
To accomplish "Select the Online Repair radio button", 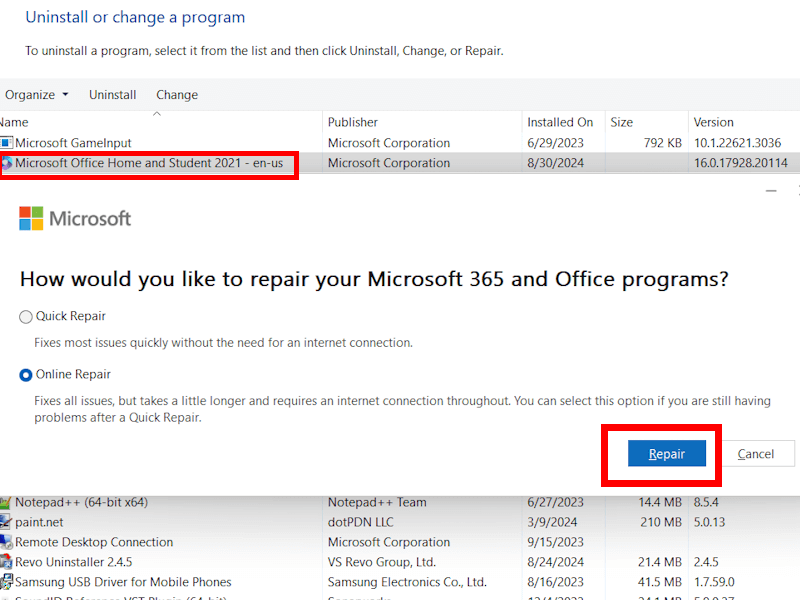I will (x=26, y=375).
